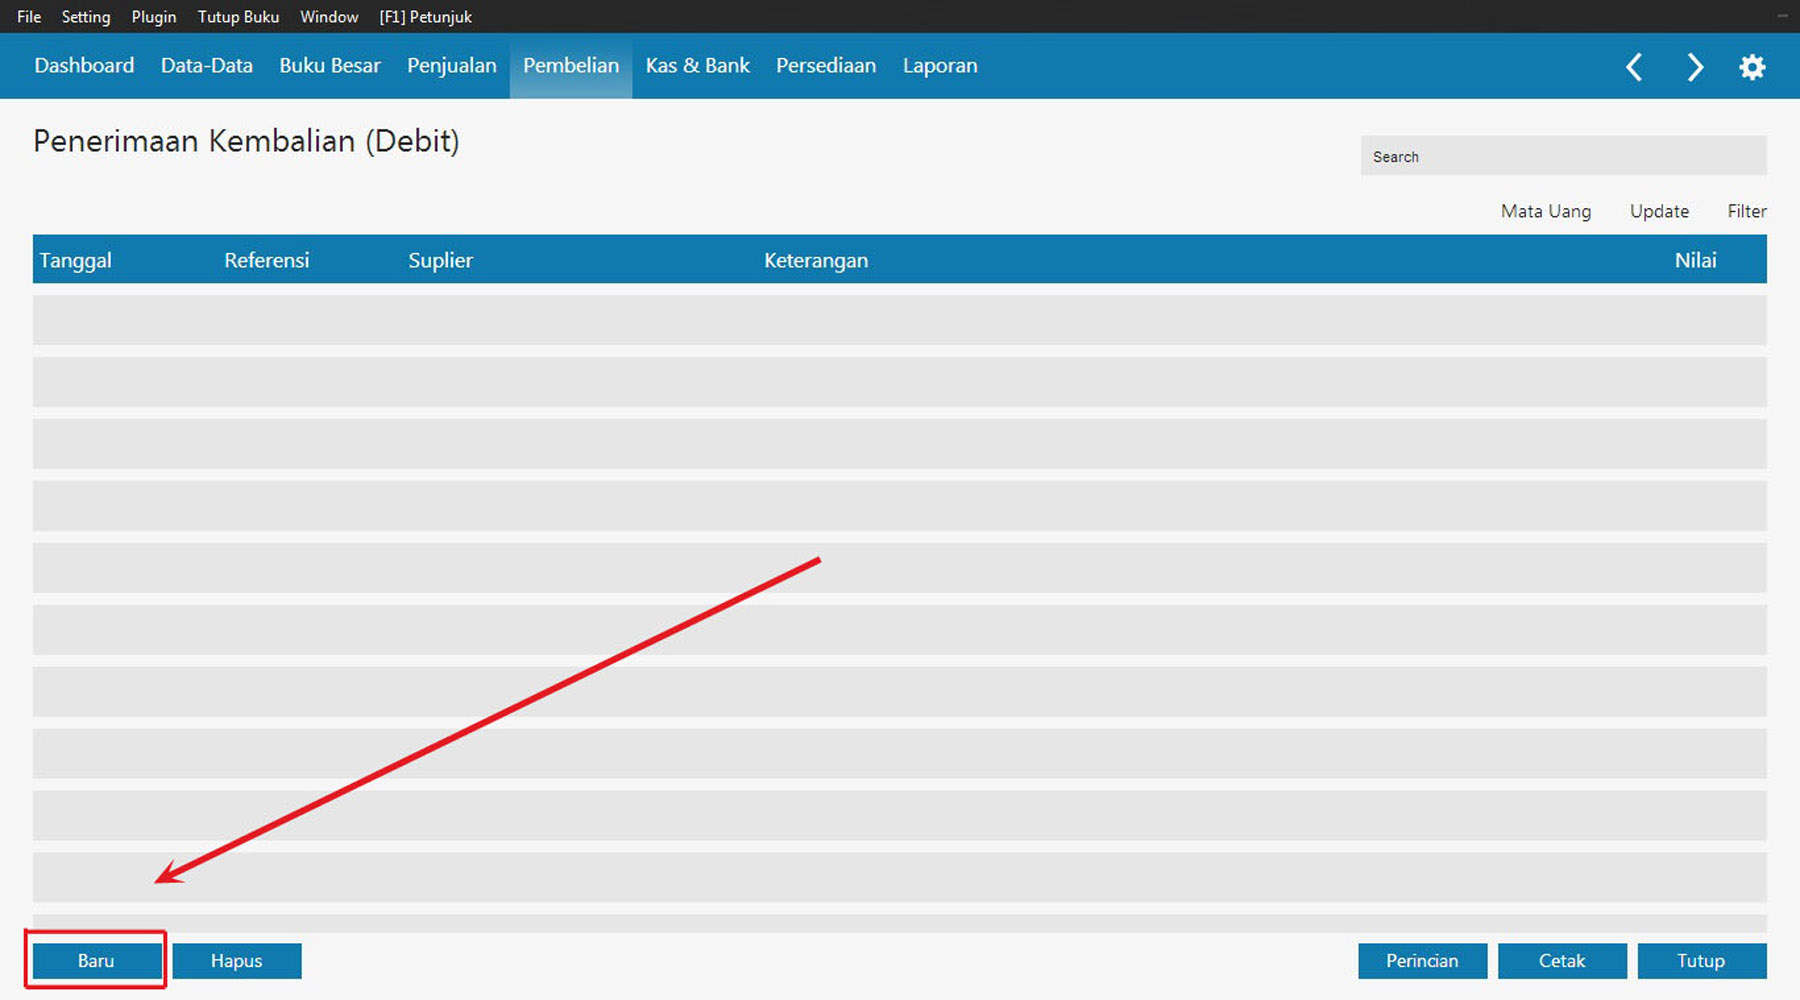Click into the Search field
This screenshot has height=1000, width=1800.
pos(1563,156)
